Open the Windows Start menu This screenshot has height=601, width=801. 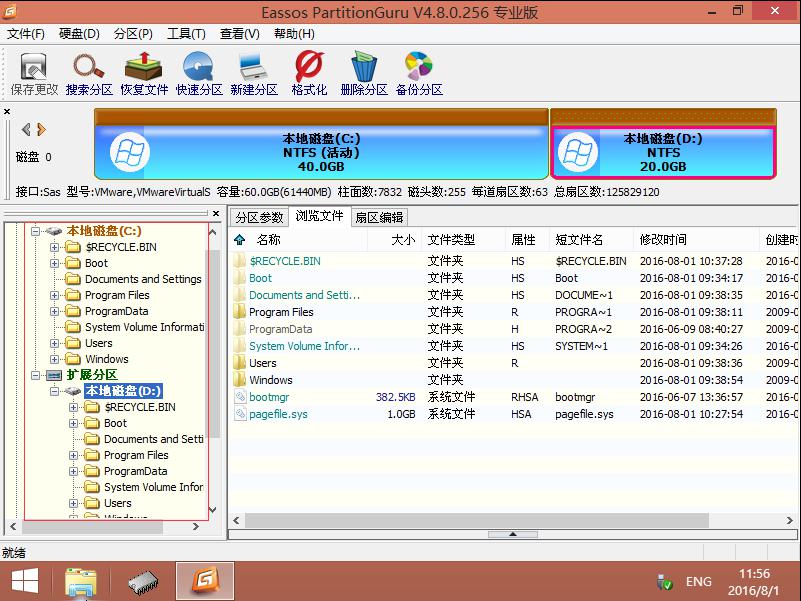tap(23, 580)
